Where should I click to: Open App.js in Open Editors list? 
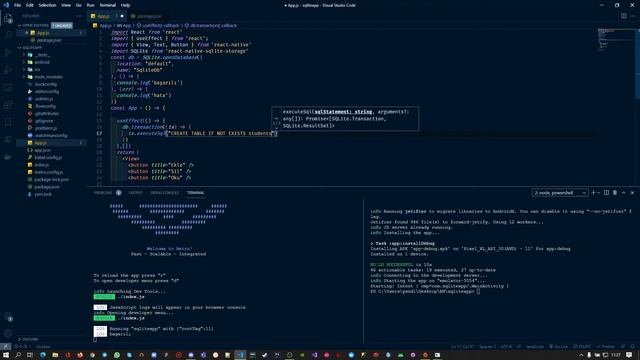43,33
